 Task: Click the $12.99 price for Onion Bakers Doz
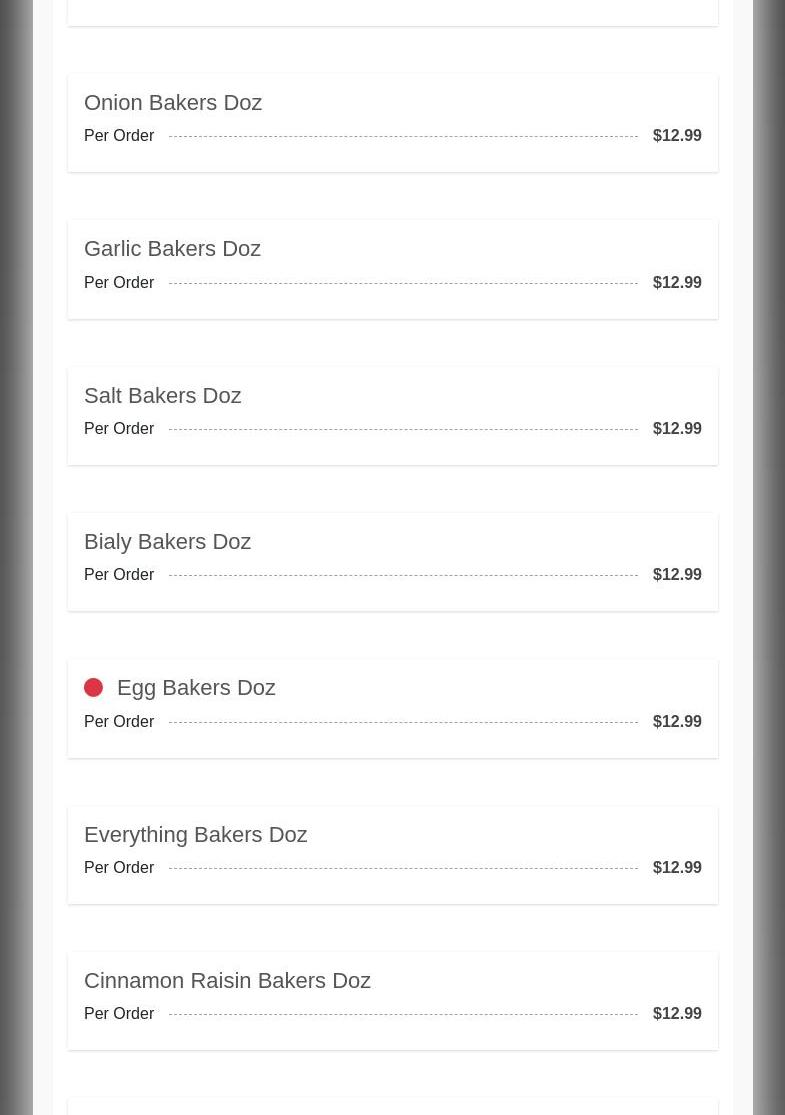tap(677, 136)
